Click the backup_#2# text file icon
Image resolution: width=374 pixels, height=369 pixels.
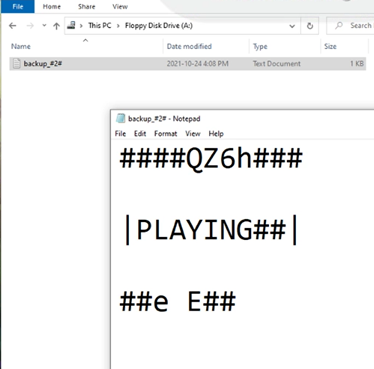[17, 63]
